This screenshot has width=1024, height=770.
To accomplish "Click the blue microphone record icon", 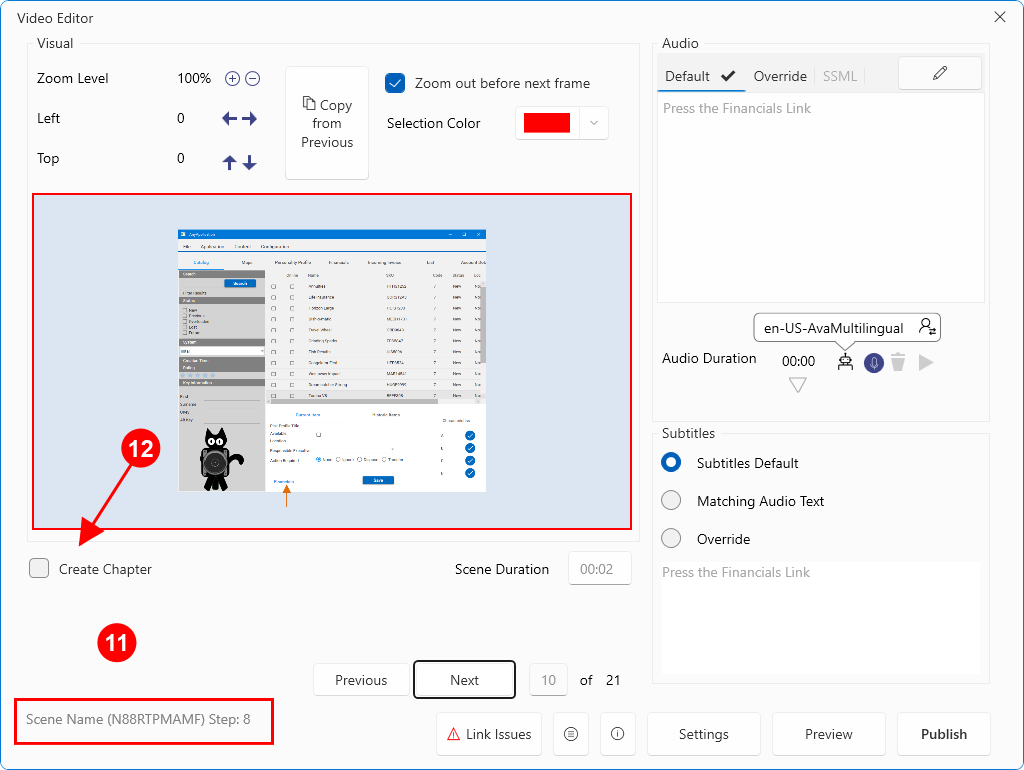I will (874, 362).
